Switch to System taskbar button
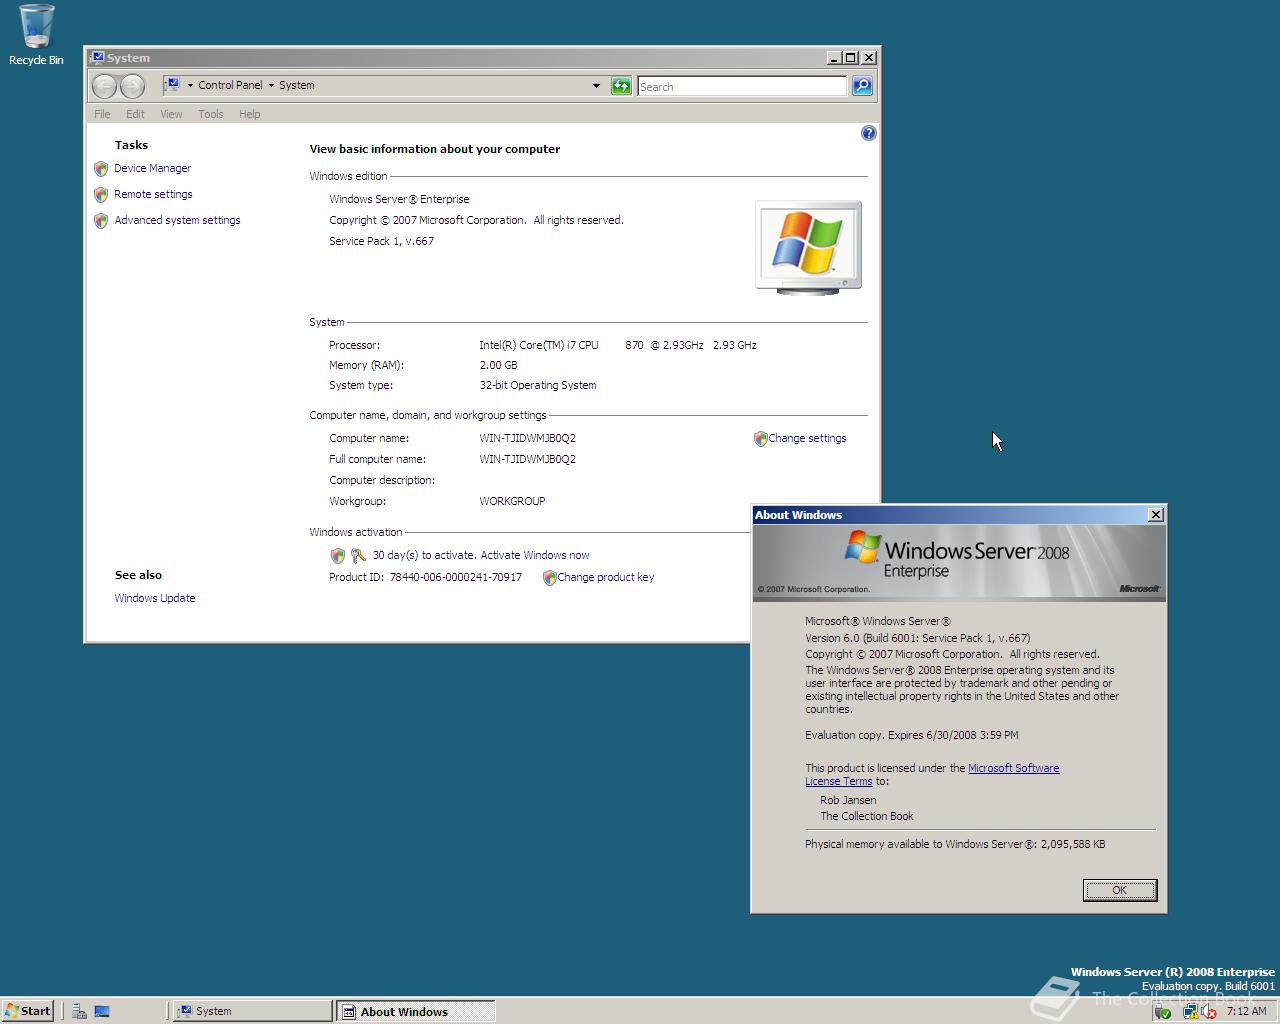Image resolution: width=1280 pixels, height=1024 pixels. 253,1011
